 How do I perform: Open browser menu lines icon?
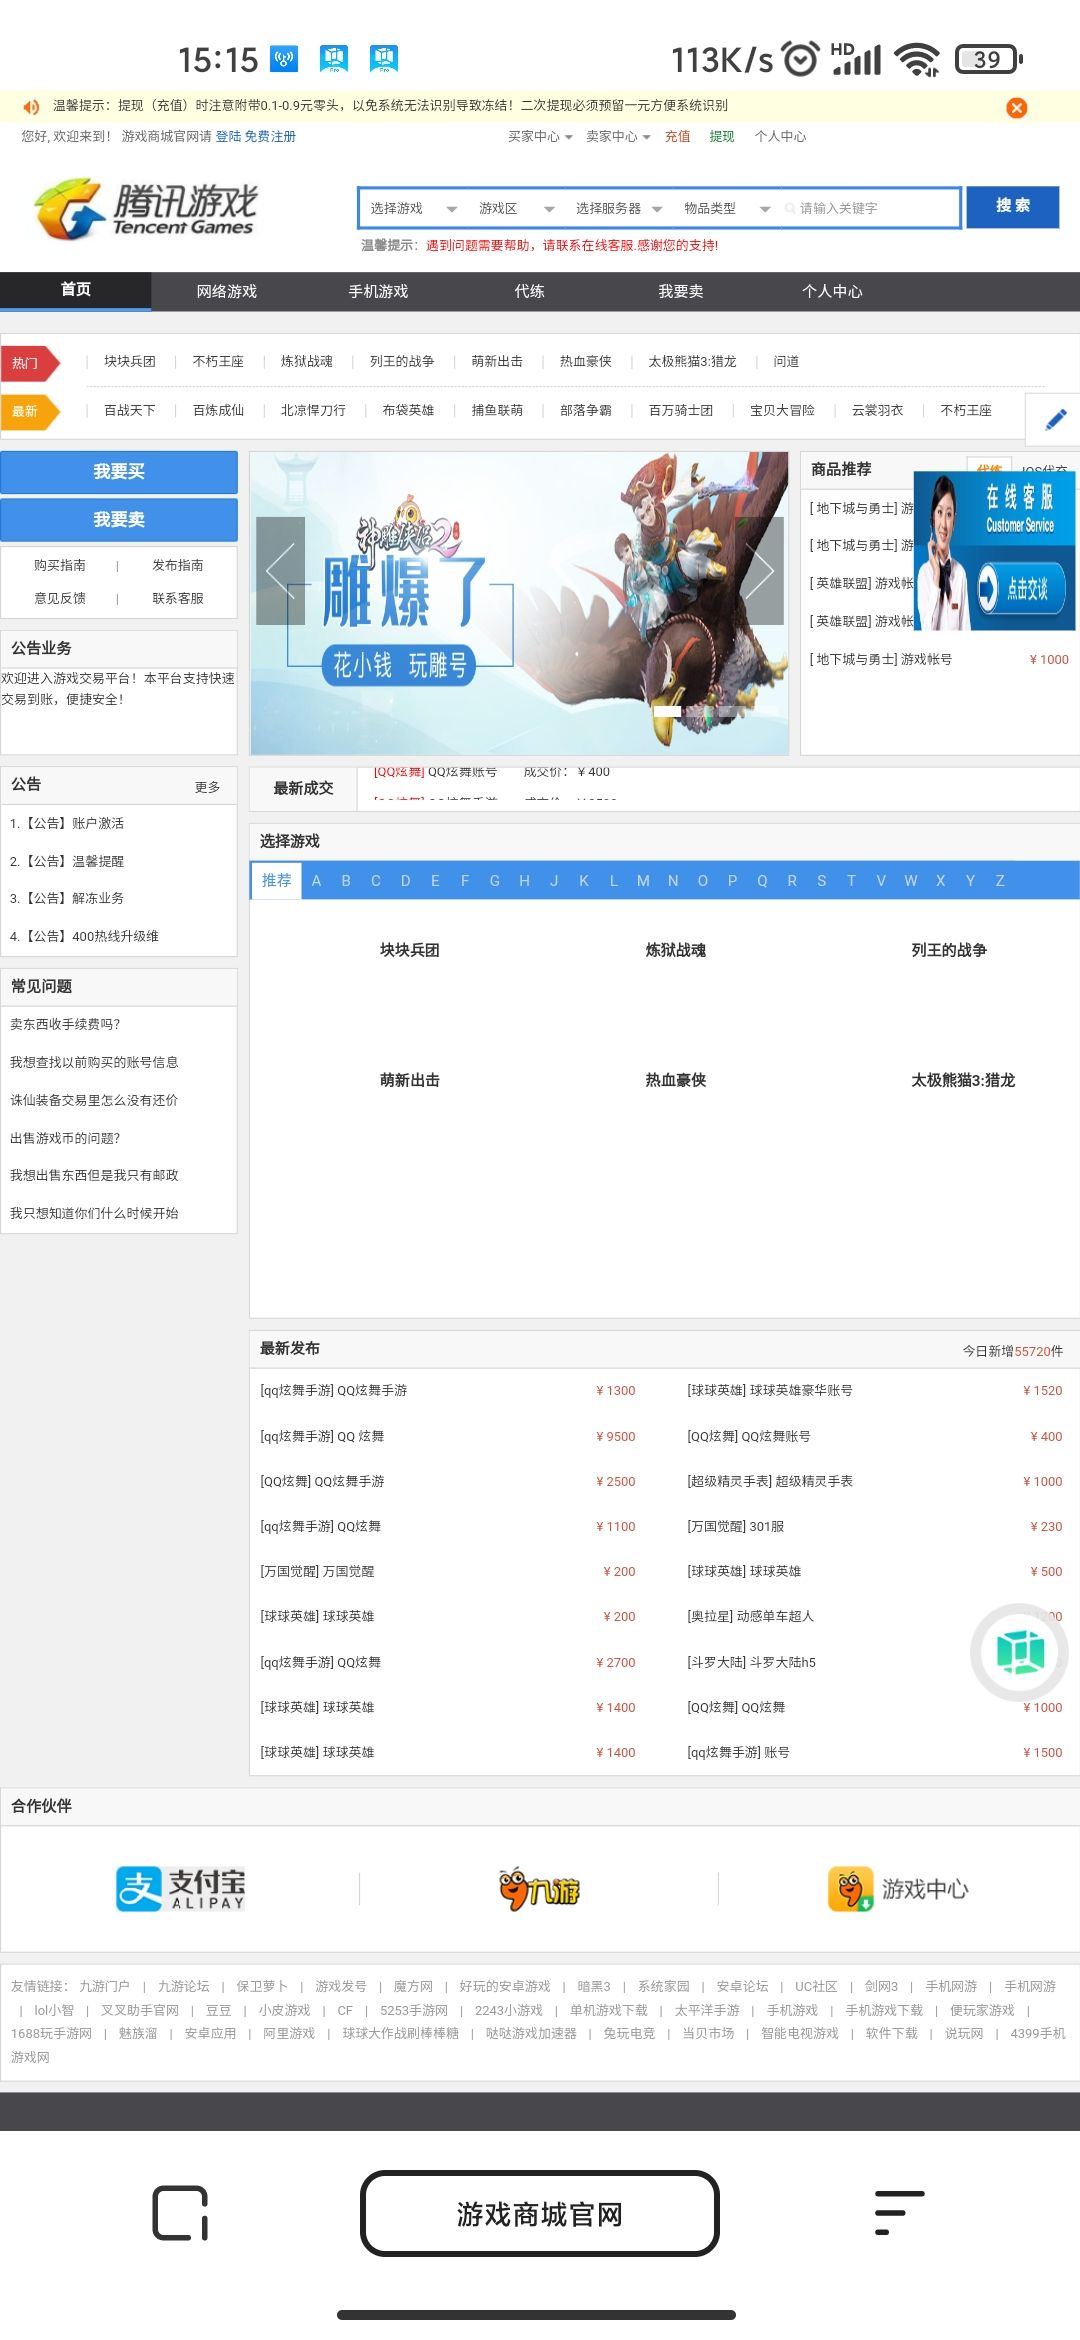pyautogui.click(x=898, y=2212)
